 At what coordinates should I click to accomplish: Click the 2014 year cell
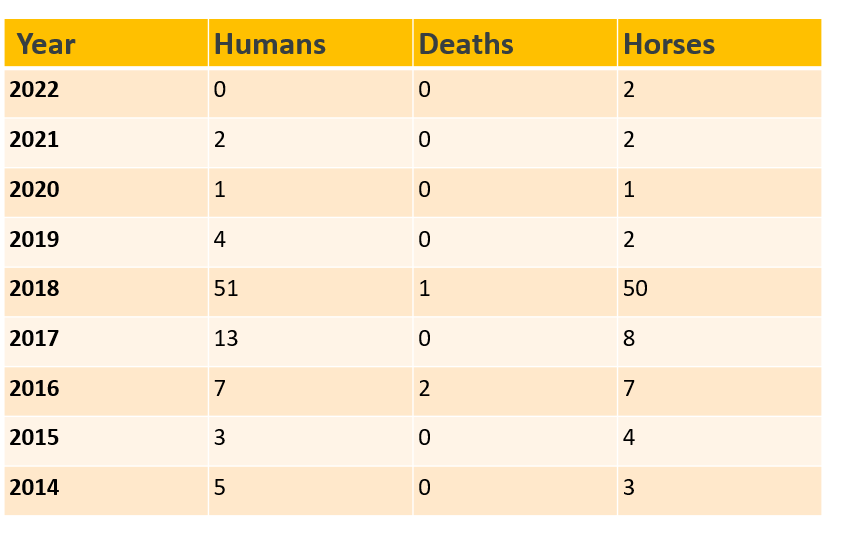pos(34,488)
